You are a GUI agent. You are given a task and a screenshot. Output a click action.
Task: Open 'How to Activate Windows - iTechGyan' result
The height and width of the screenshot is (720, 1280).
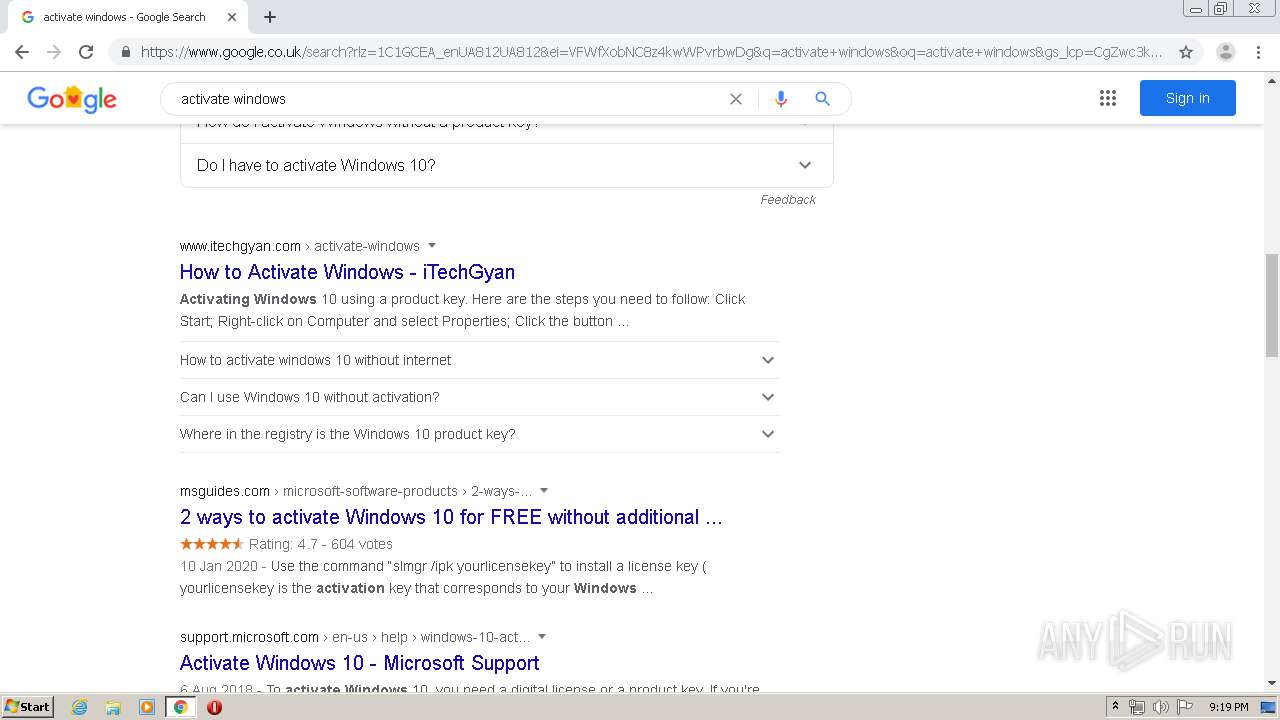tap(347, 272)
